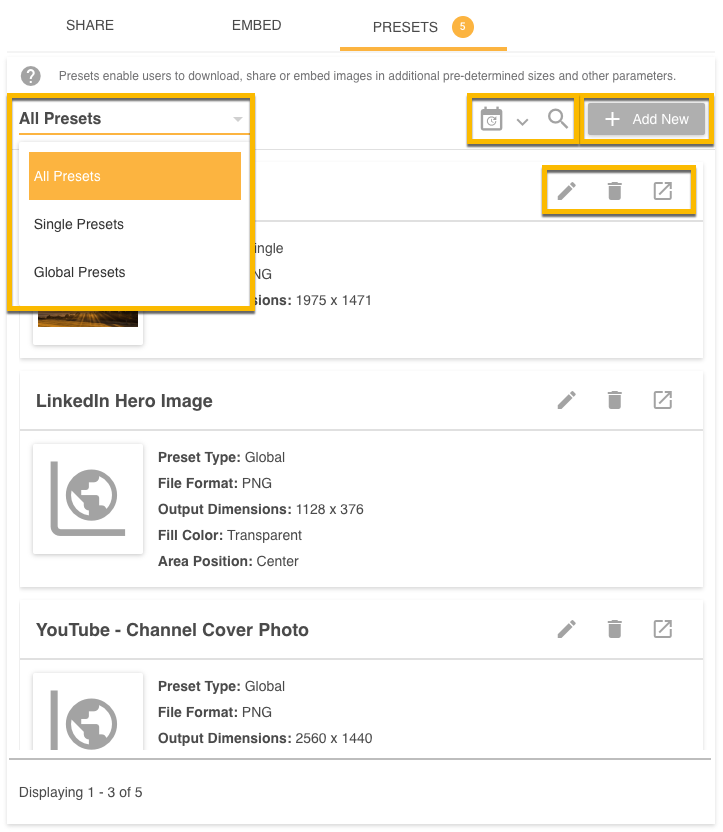This screenshot has height=832, width=723.
Task: Open the first preset in new window
Action: point(662,191)
